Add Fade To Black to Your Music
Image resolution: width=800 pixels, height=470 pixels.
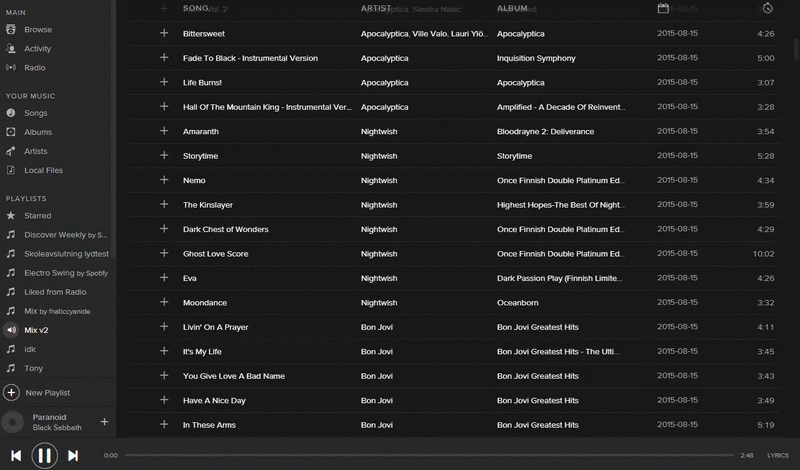[x=164, y=58]
